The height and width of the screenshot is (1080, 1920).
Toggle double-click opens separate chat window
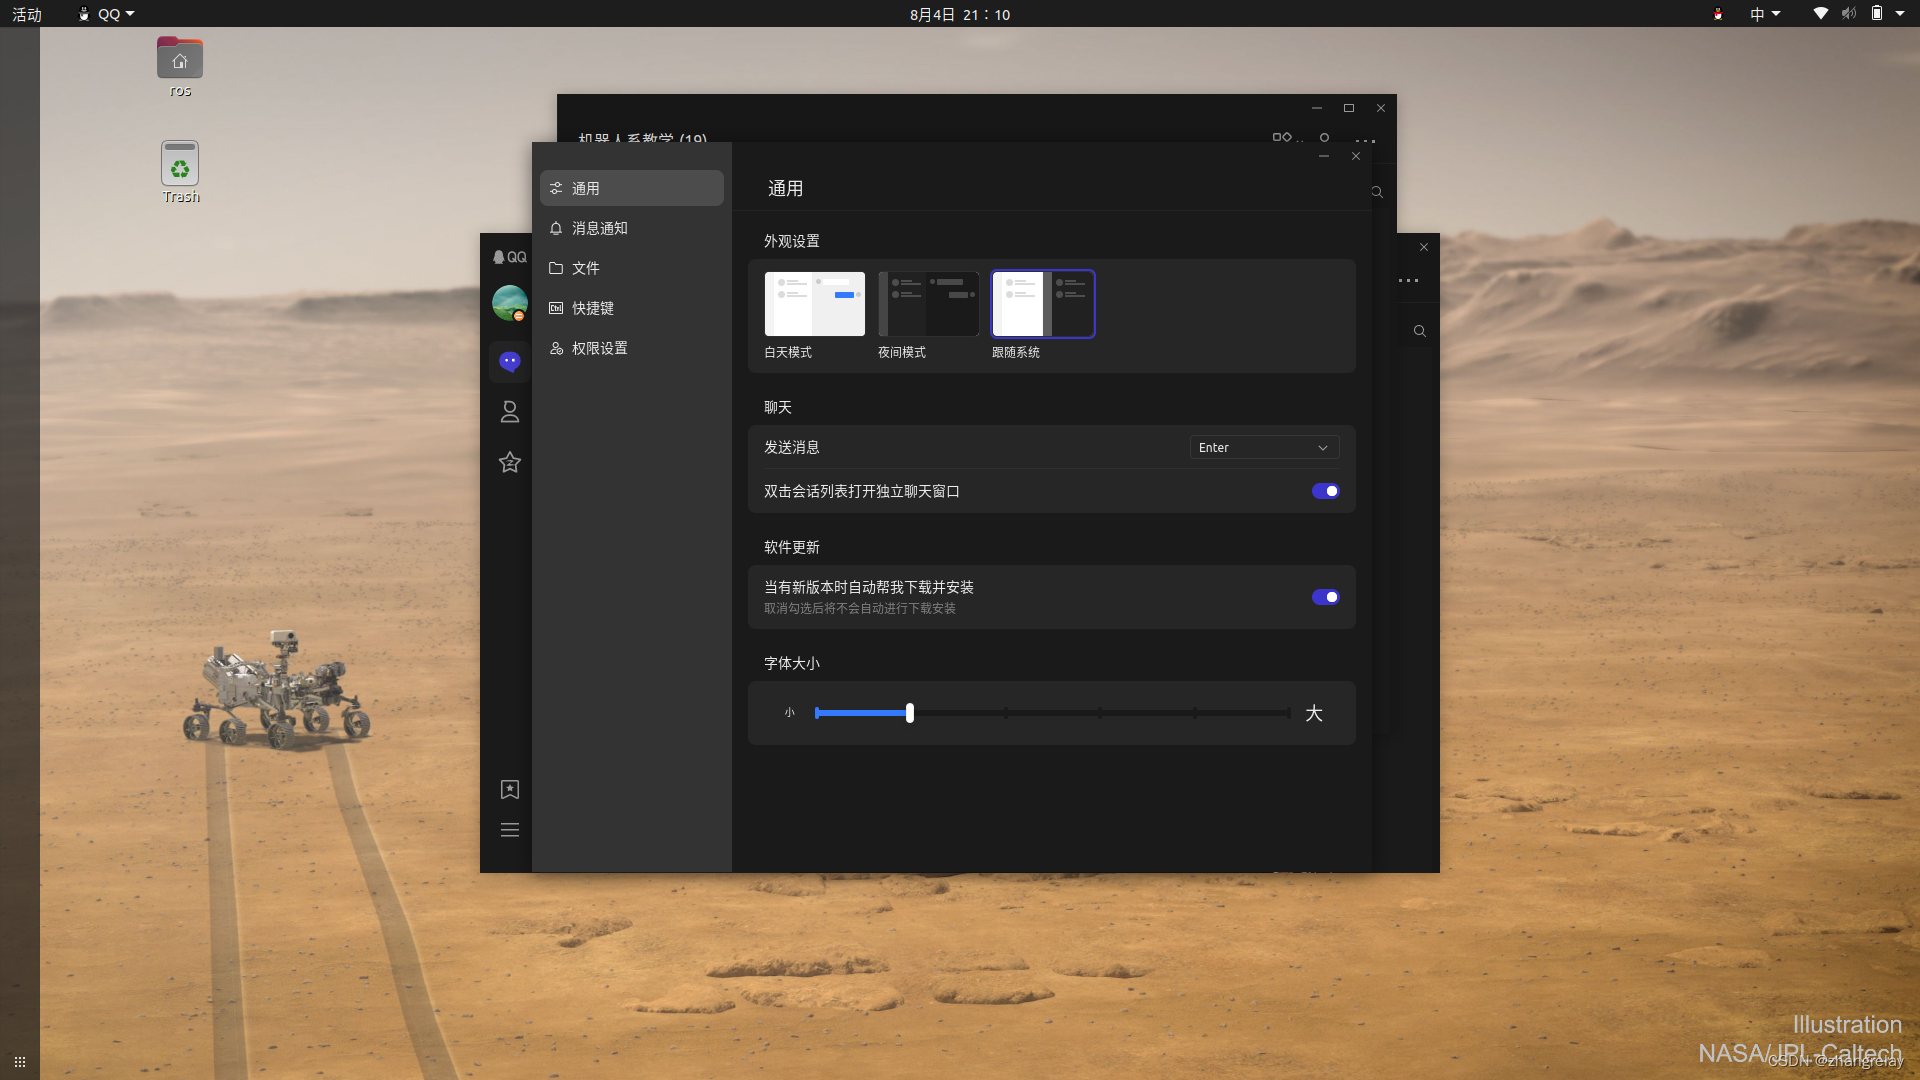[1325, 491]
